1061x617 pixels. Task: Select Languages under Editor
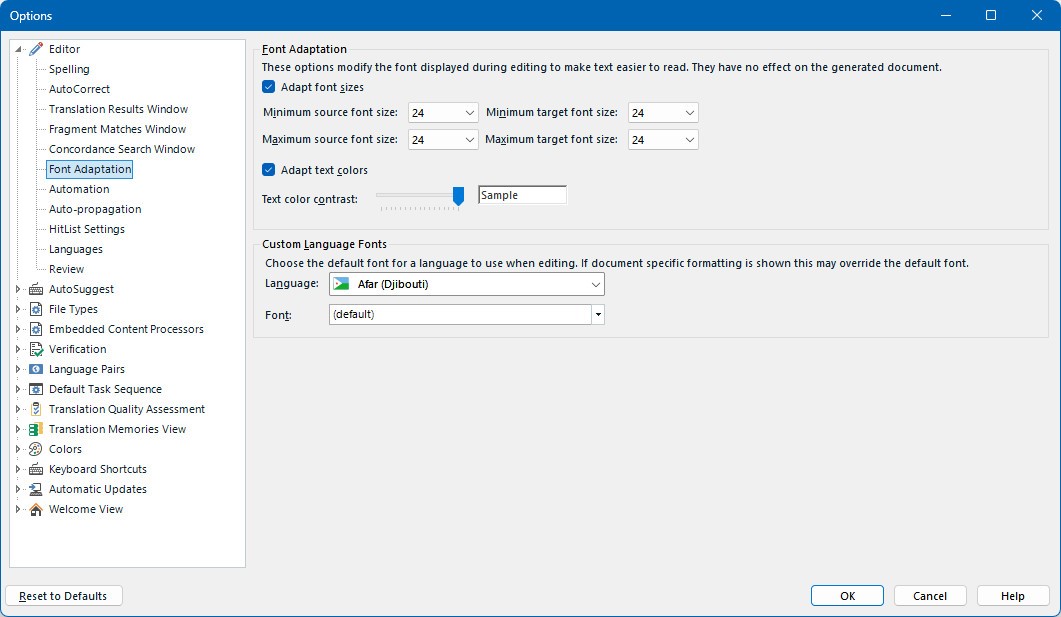[x=76, y=250]
